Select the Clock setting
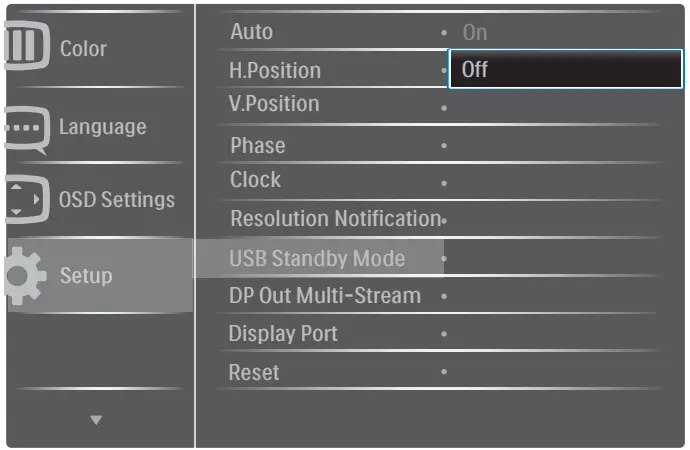Image resolution: width=690 pixels, height=450 pixels. (255, 180)
